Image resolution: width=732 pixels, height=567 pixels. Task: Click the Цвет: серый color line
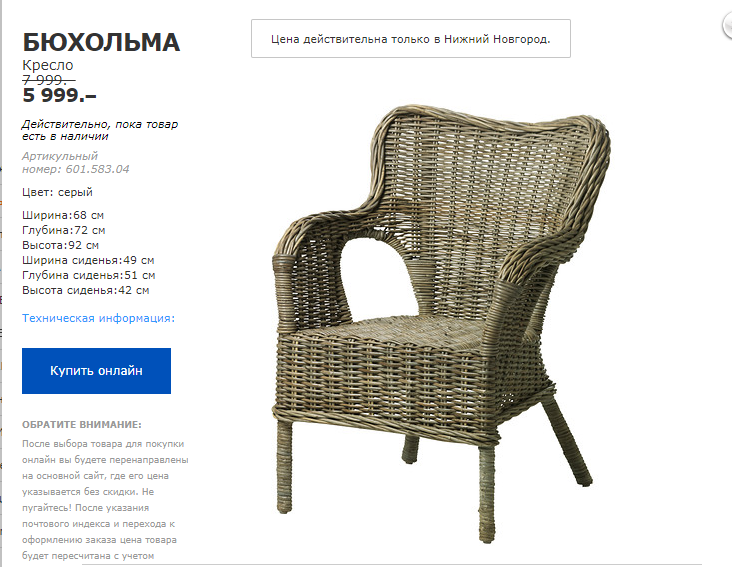click(57, 192)
